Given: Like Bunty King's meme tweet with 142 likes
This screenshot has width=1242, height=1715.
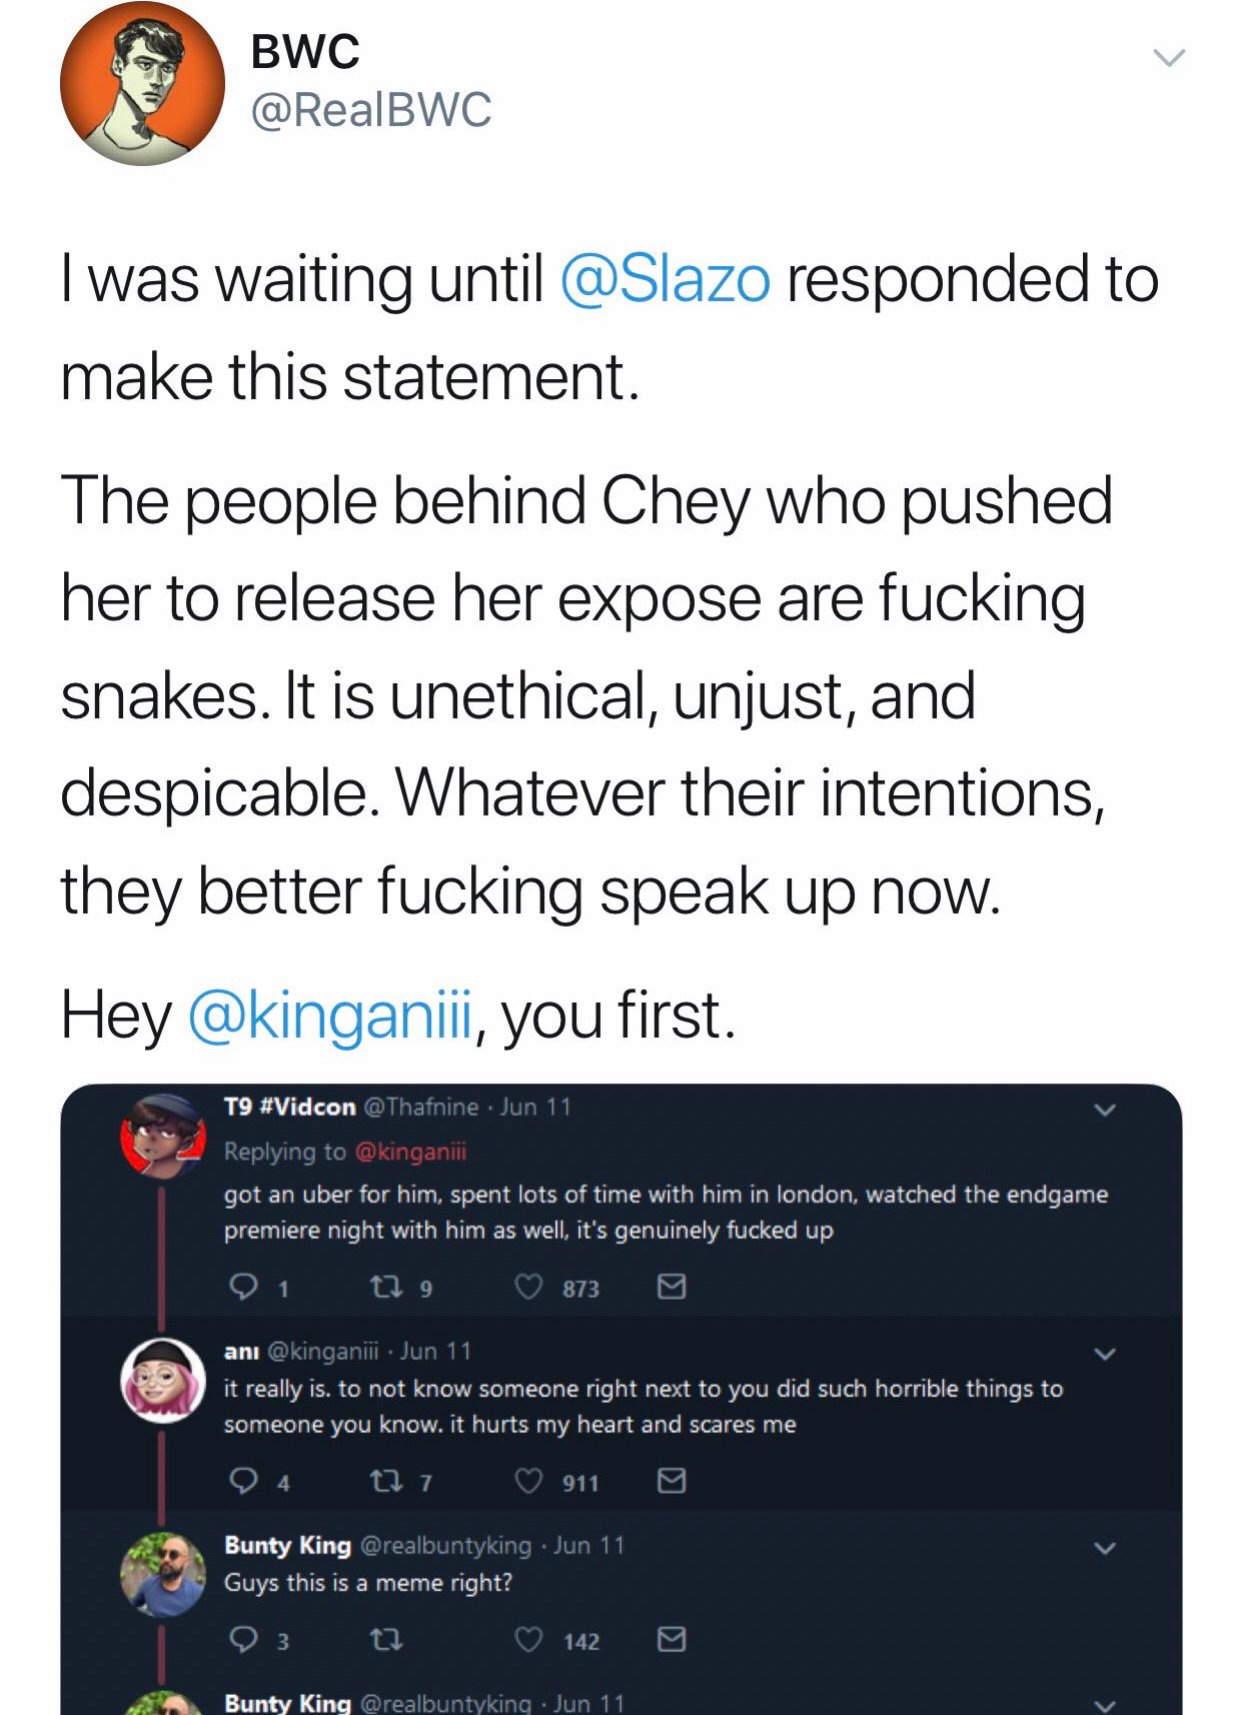Looking at the screenshot, I should click(x=529, y=1640).
